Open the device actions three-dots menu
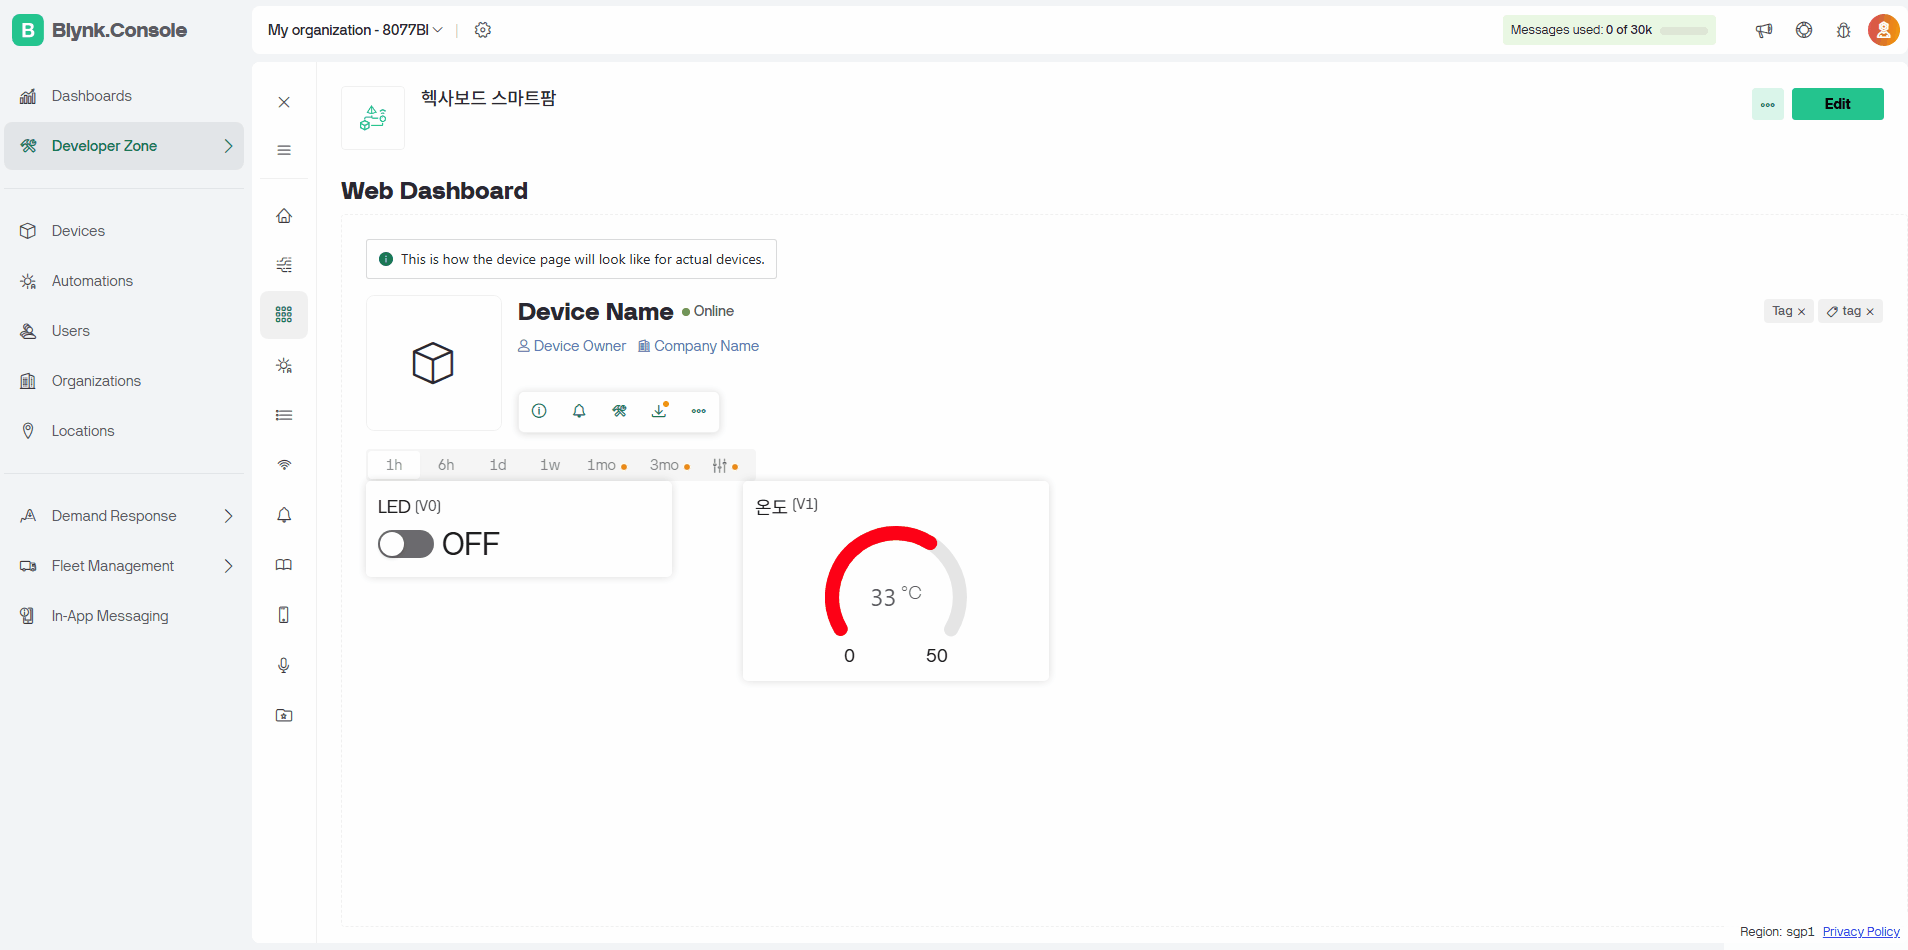Screen dimensions: 1908x950 tap(699, 411)
